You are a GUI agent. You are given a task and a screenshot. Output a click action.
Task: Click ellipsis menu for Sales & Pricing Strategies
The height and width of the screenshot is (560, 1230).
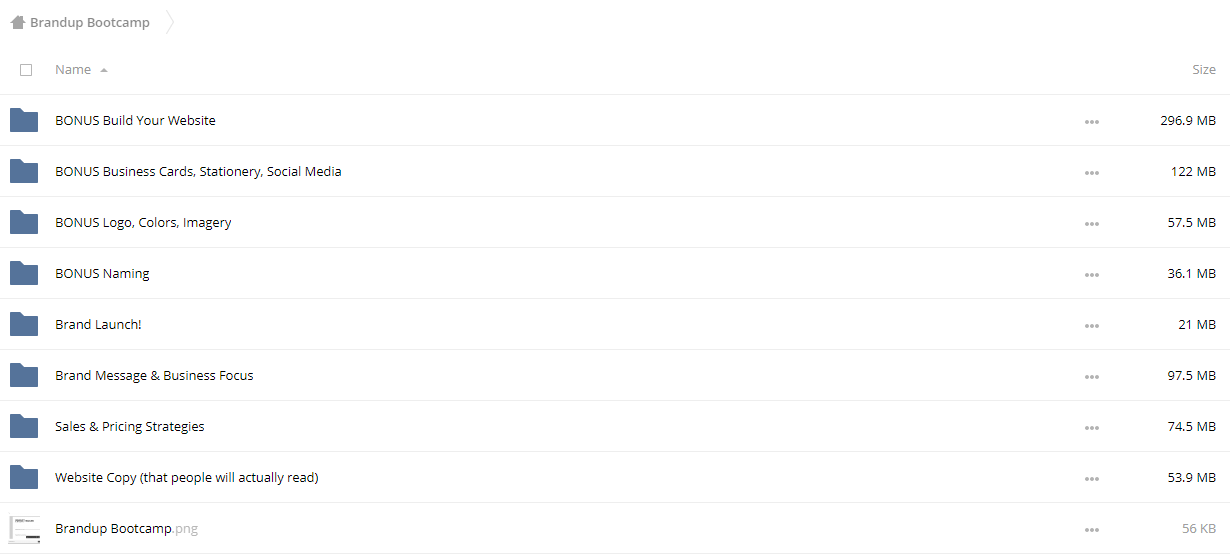(x=1091, y=427)
